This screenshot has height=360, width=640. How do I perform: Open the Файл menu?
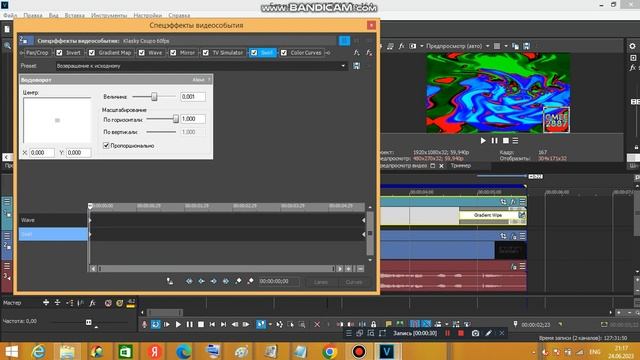click(x=10, y=16)
